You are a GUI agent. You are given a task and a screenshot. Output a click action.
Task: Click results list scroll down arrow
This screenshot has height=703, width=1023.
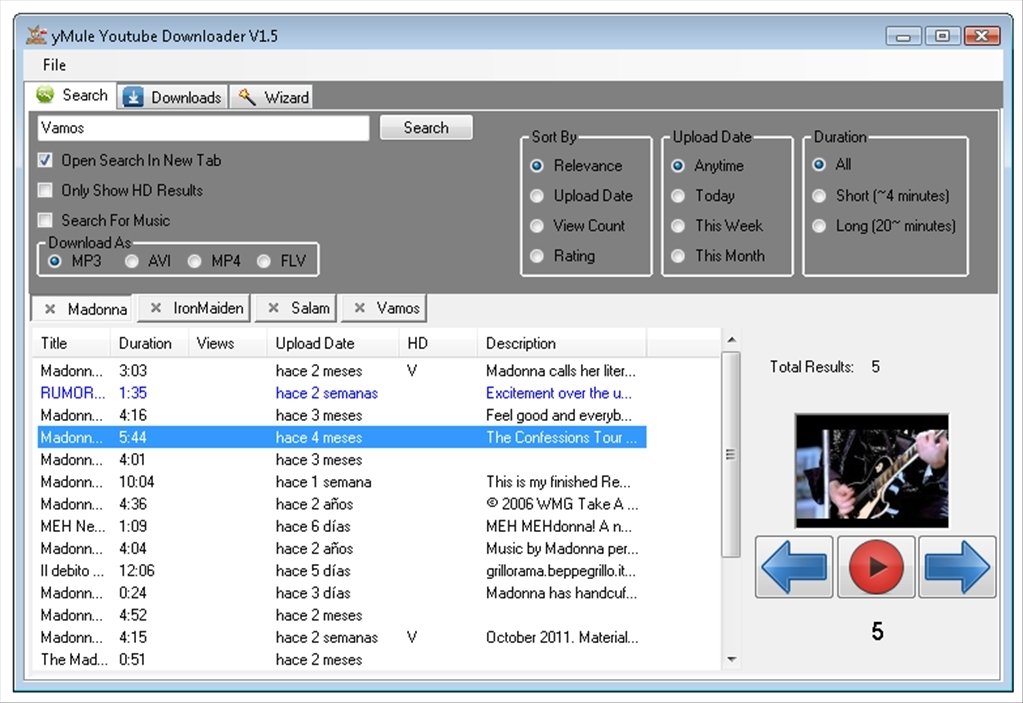[x=731, y=659]
